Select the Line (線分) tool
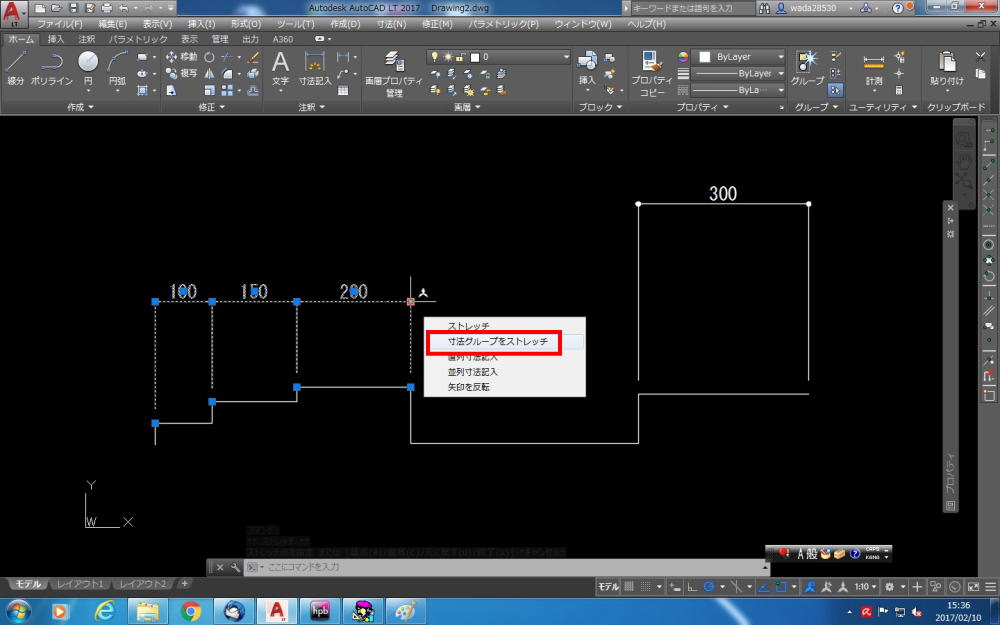The height and width of the screenshot is (625, 1000). (15, 68)
